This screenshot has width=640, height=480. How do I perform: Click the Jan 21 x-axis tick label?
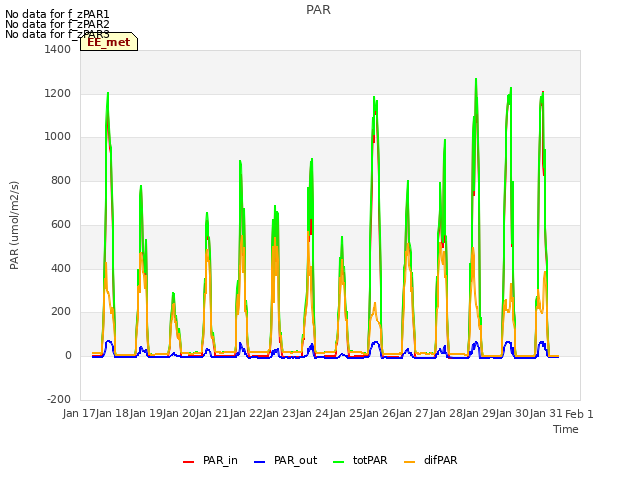point(213,413)
